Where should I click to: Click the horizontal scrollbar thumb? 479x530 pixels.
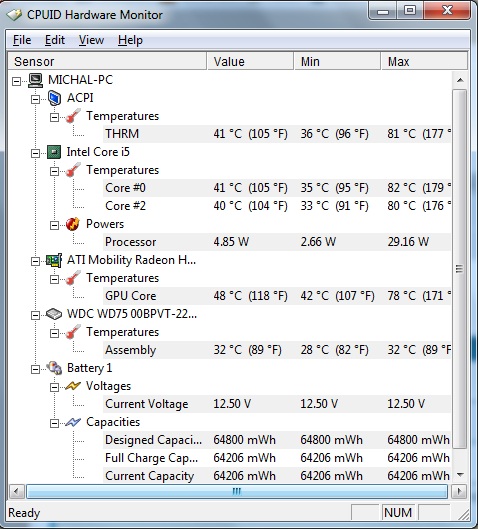click(237, 491)
